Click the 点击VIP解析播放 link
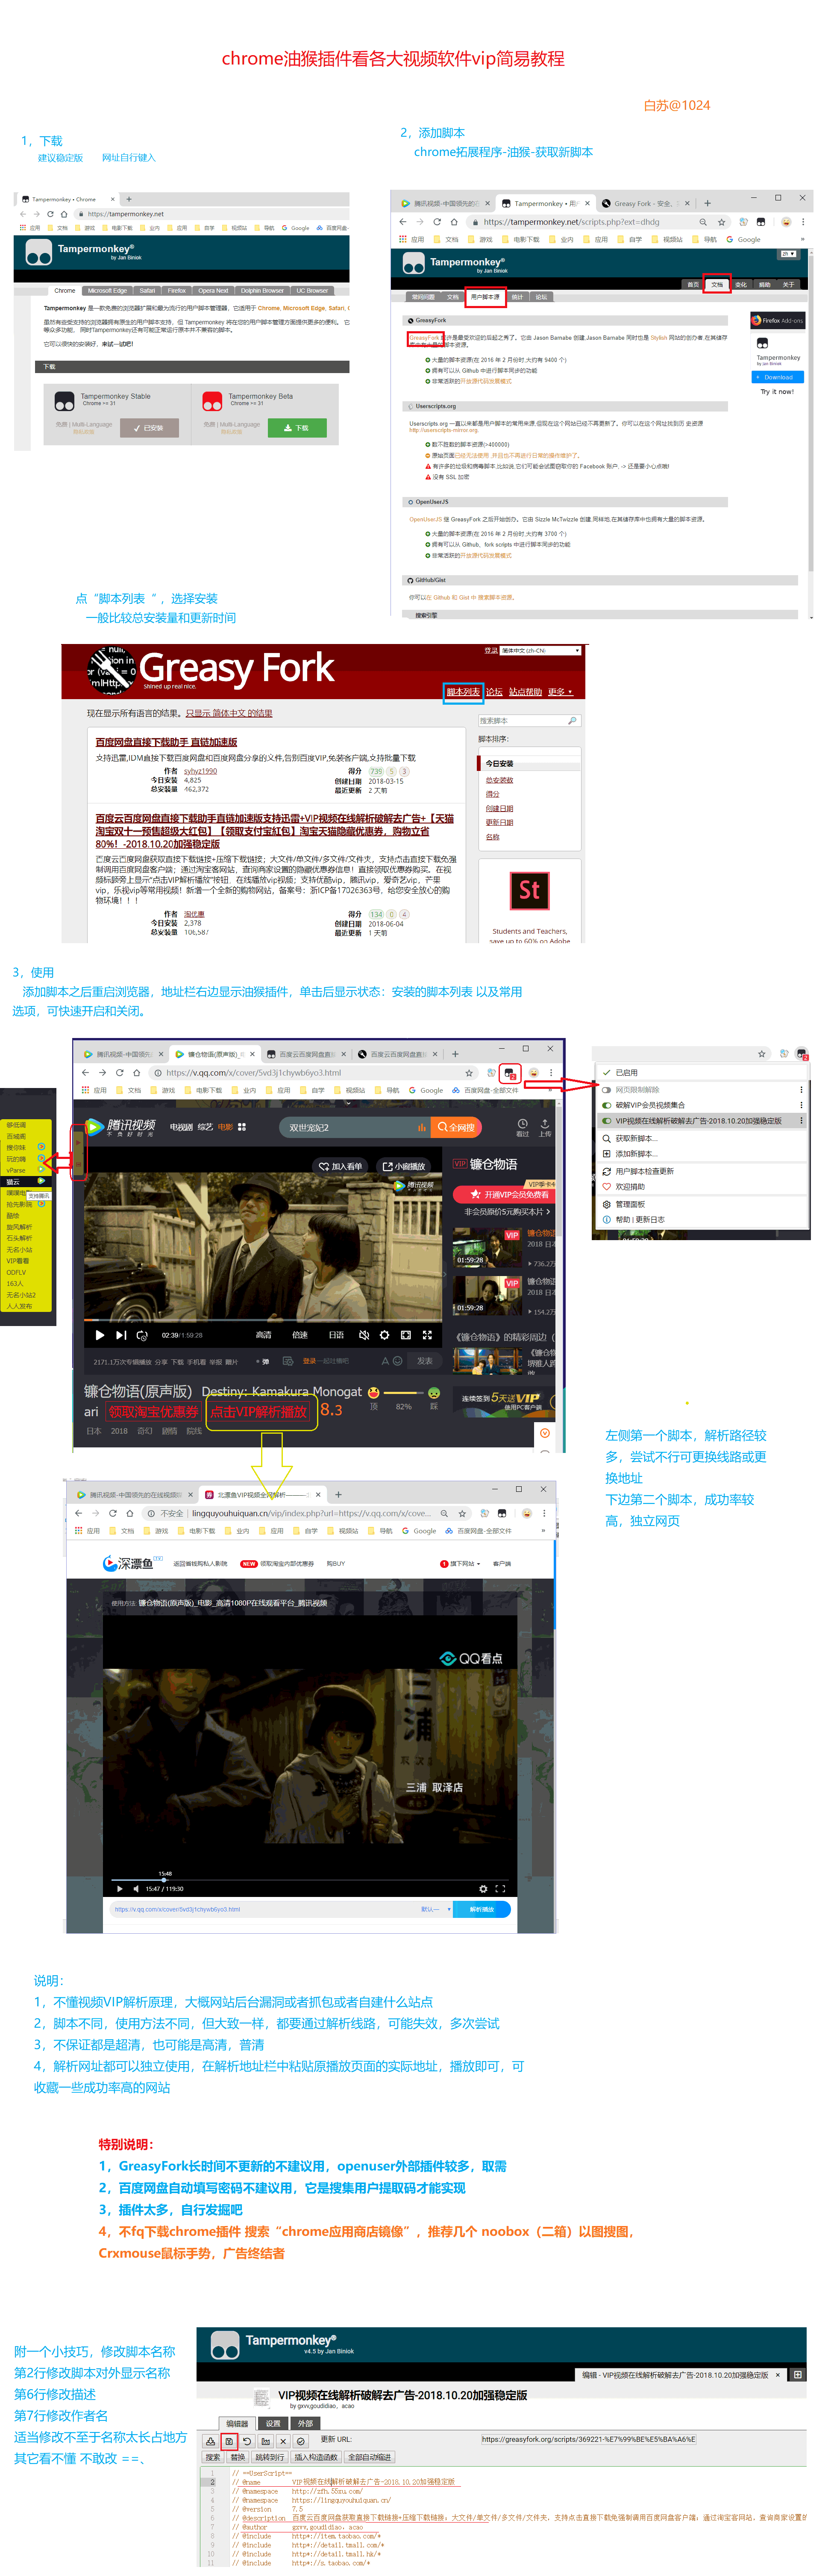834x2576 pixels. point(258,1412)
